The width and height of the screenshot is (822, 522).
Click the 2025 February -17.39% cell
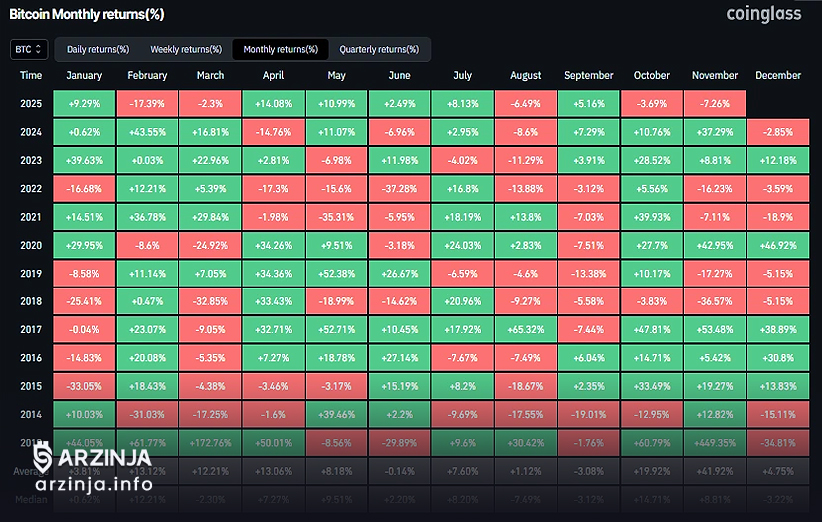(x=147, y=103)
